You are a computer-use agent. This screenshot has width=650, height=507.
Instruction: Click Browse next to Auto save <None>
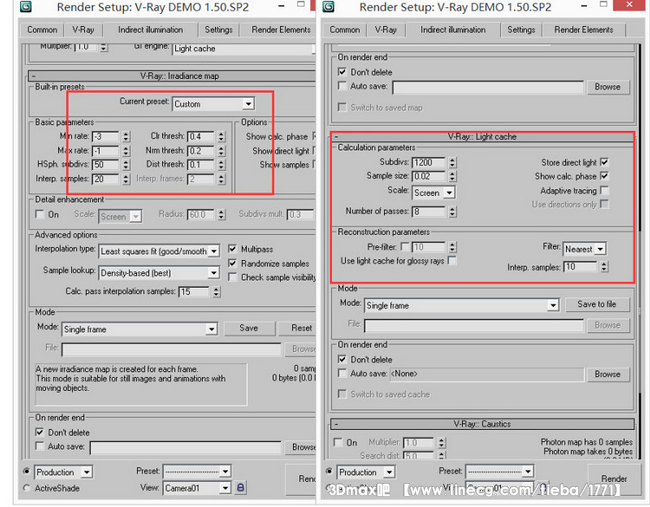pyautogui.click(x=608, y=374)
